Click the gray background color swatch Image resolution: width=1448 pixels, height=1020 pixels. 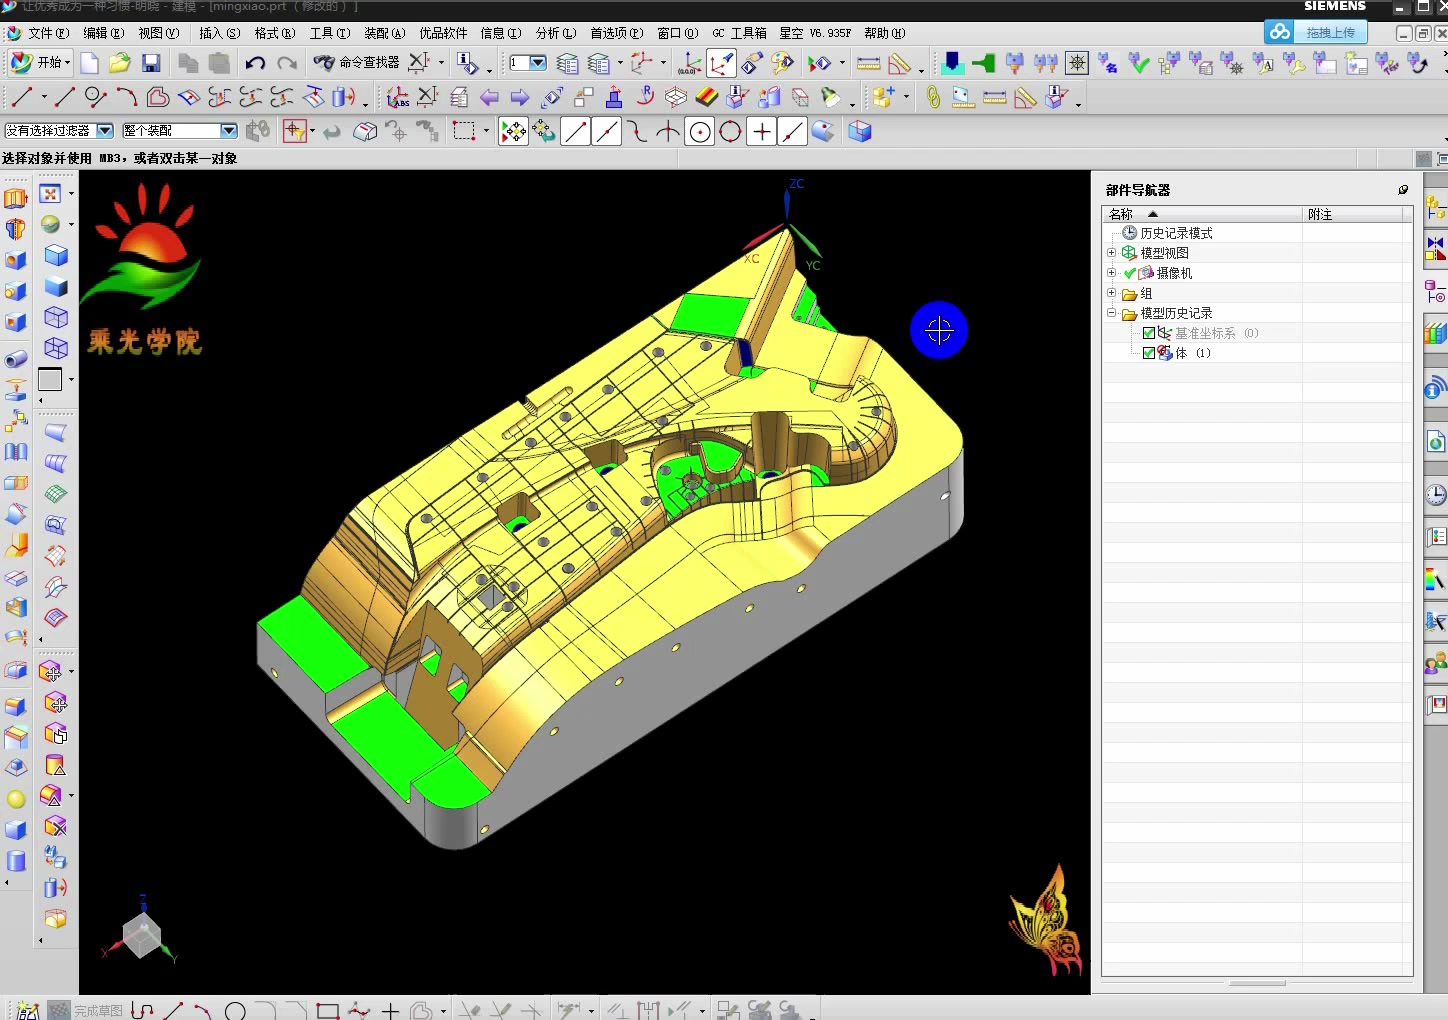tap(50, 380)
